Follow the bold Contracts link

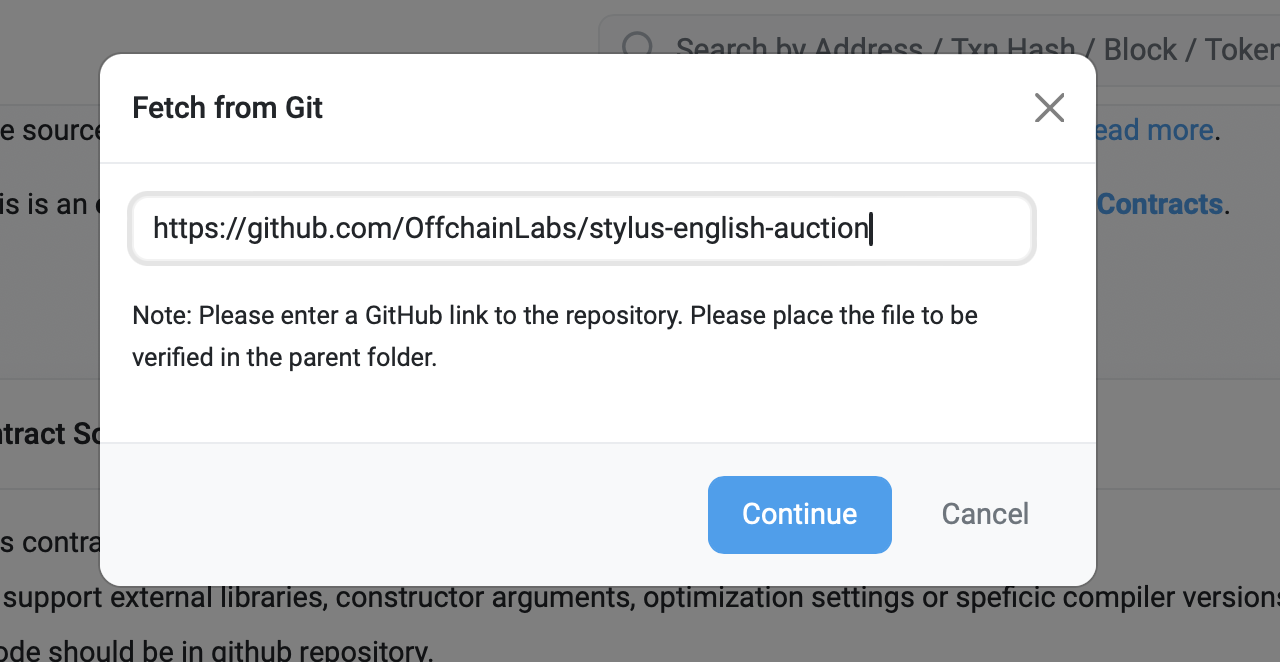pyautogui.click(x=1160, y=204)
